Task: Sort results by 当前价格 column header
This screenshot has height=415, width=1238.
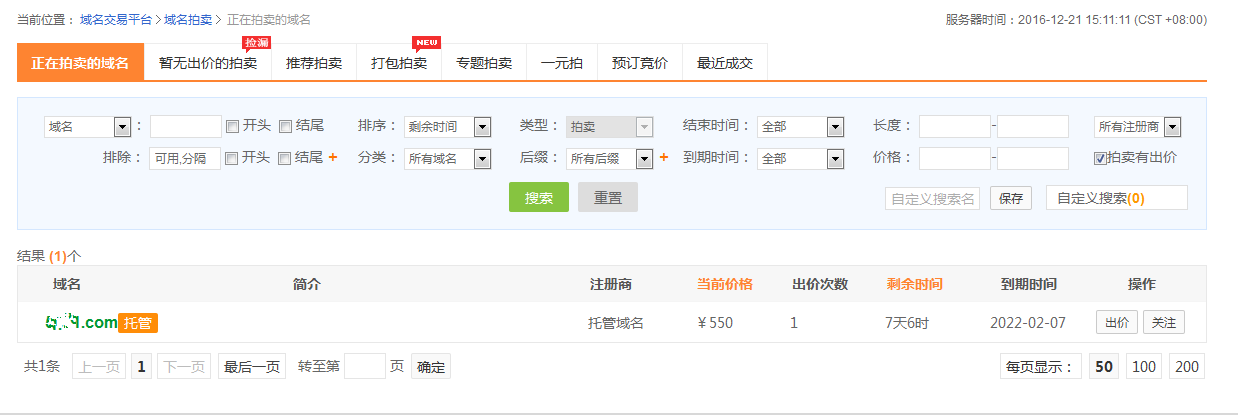Action: click(724, 284)
